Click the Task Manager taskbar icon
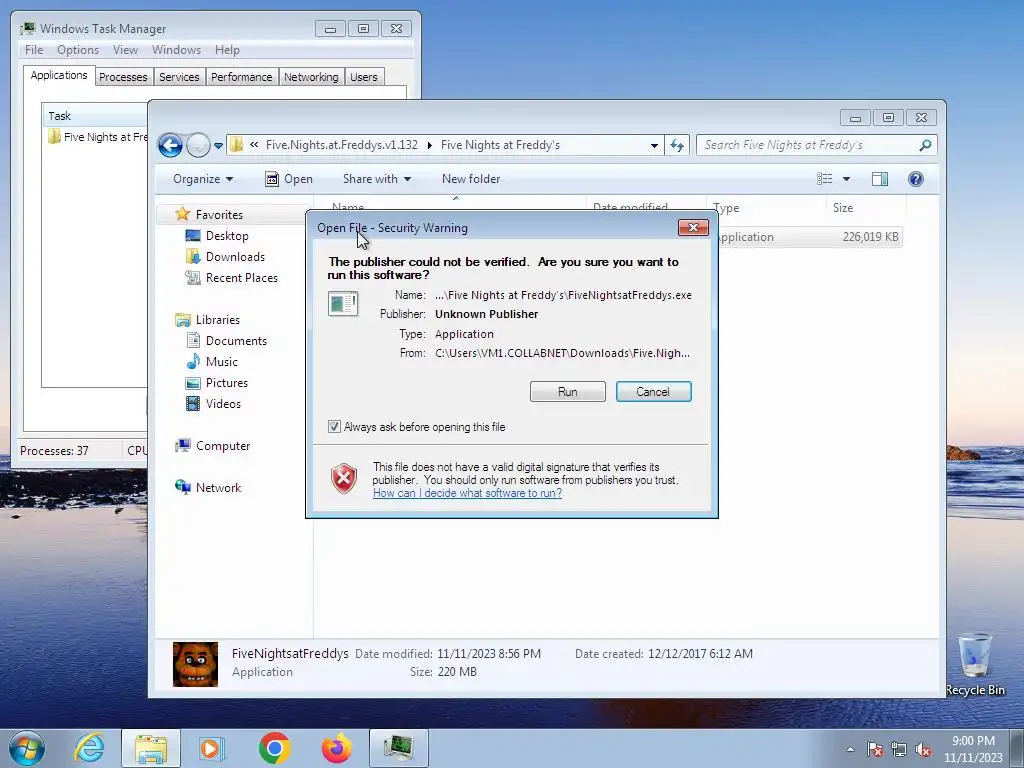The height and width of the screenshot is (768, 1024). coord(398,748)
